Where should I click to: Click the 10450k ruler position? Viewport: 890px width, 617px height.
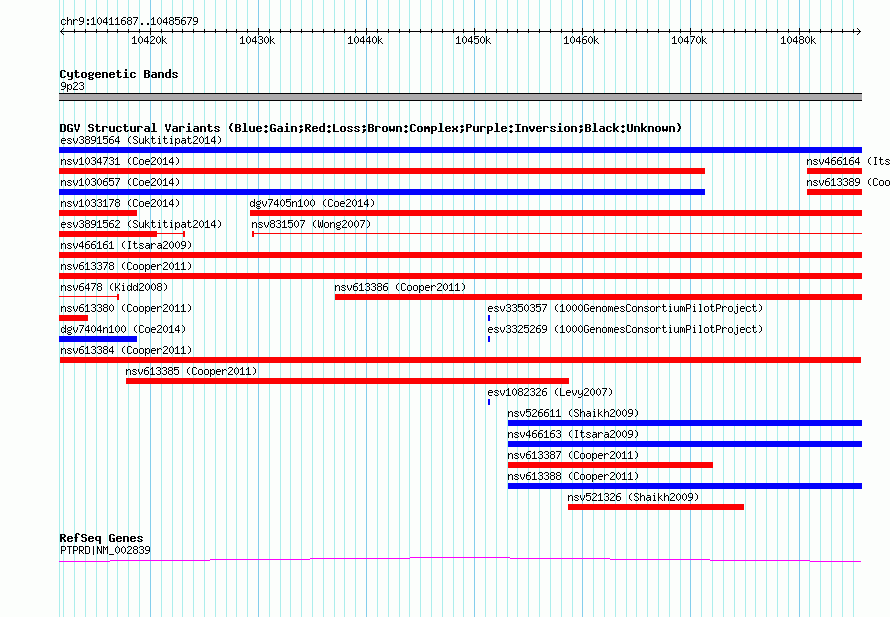point(473,40)
